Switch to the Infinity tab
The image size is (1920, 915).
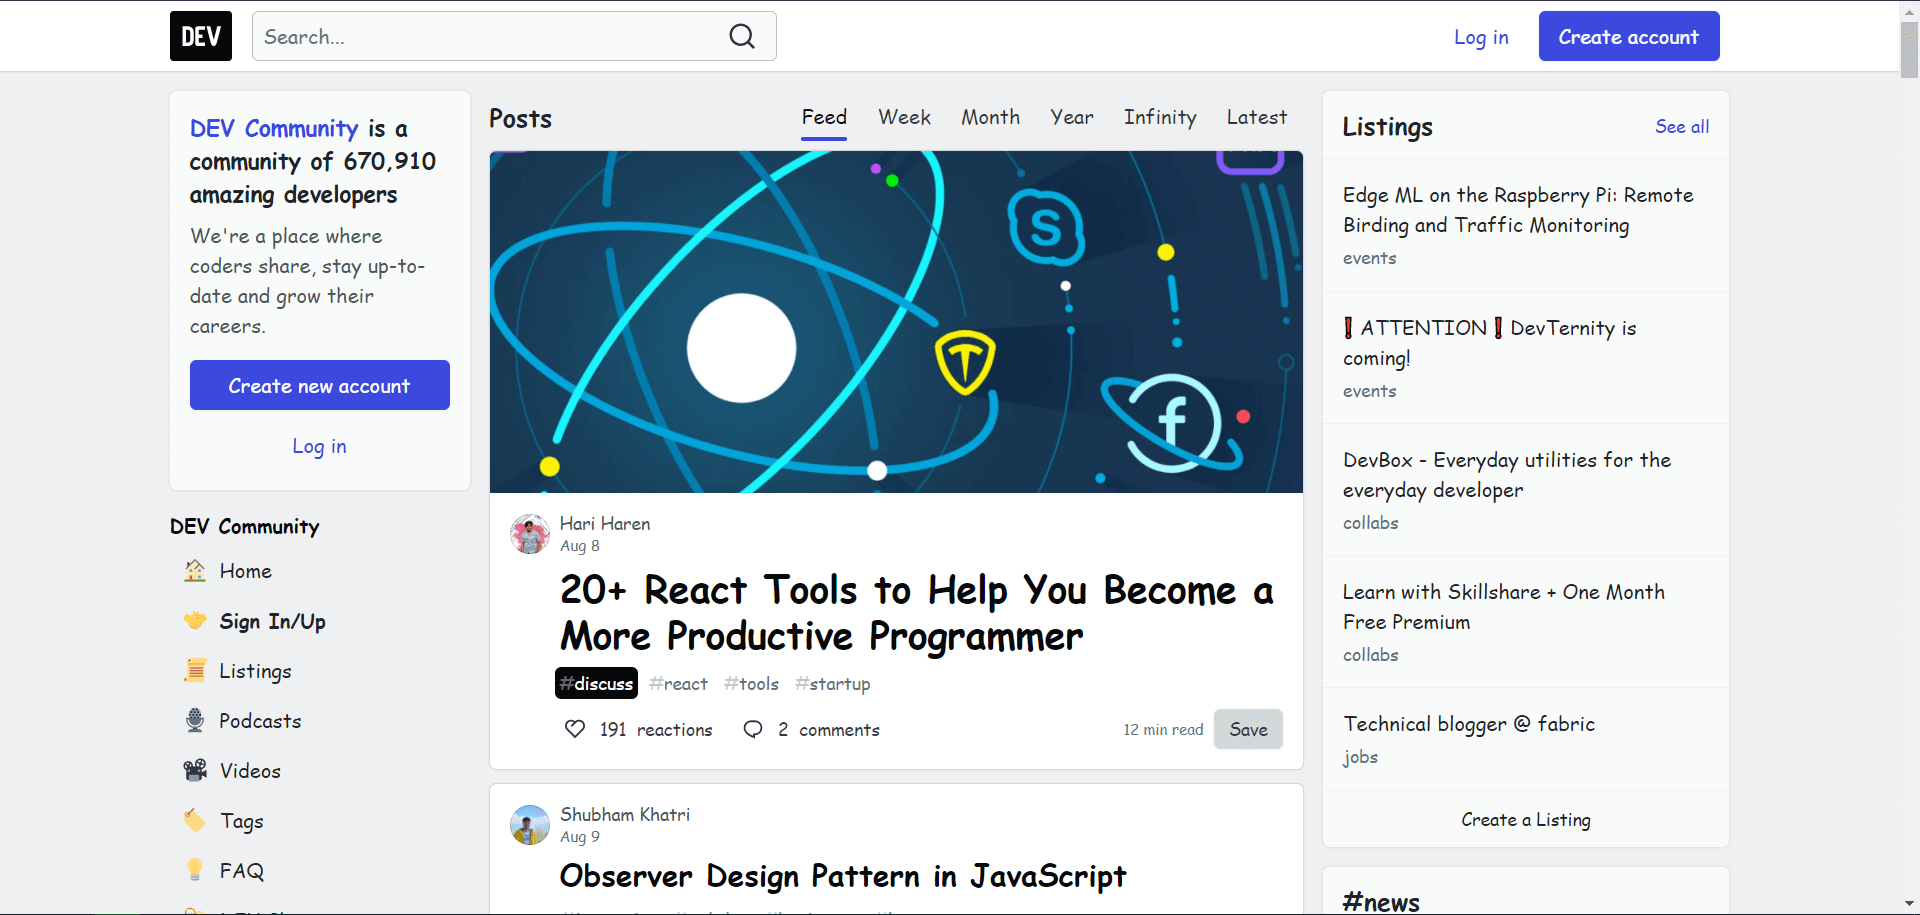pos(1160,117)
